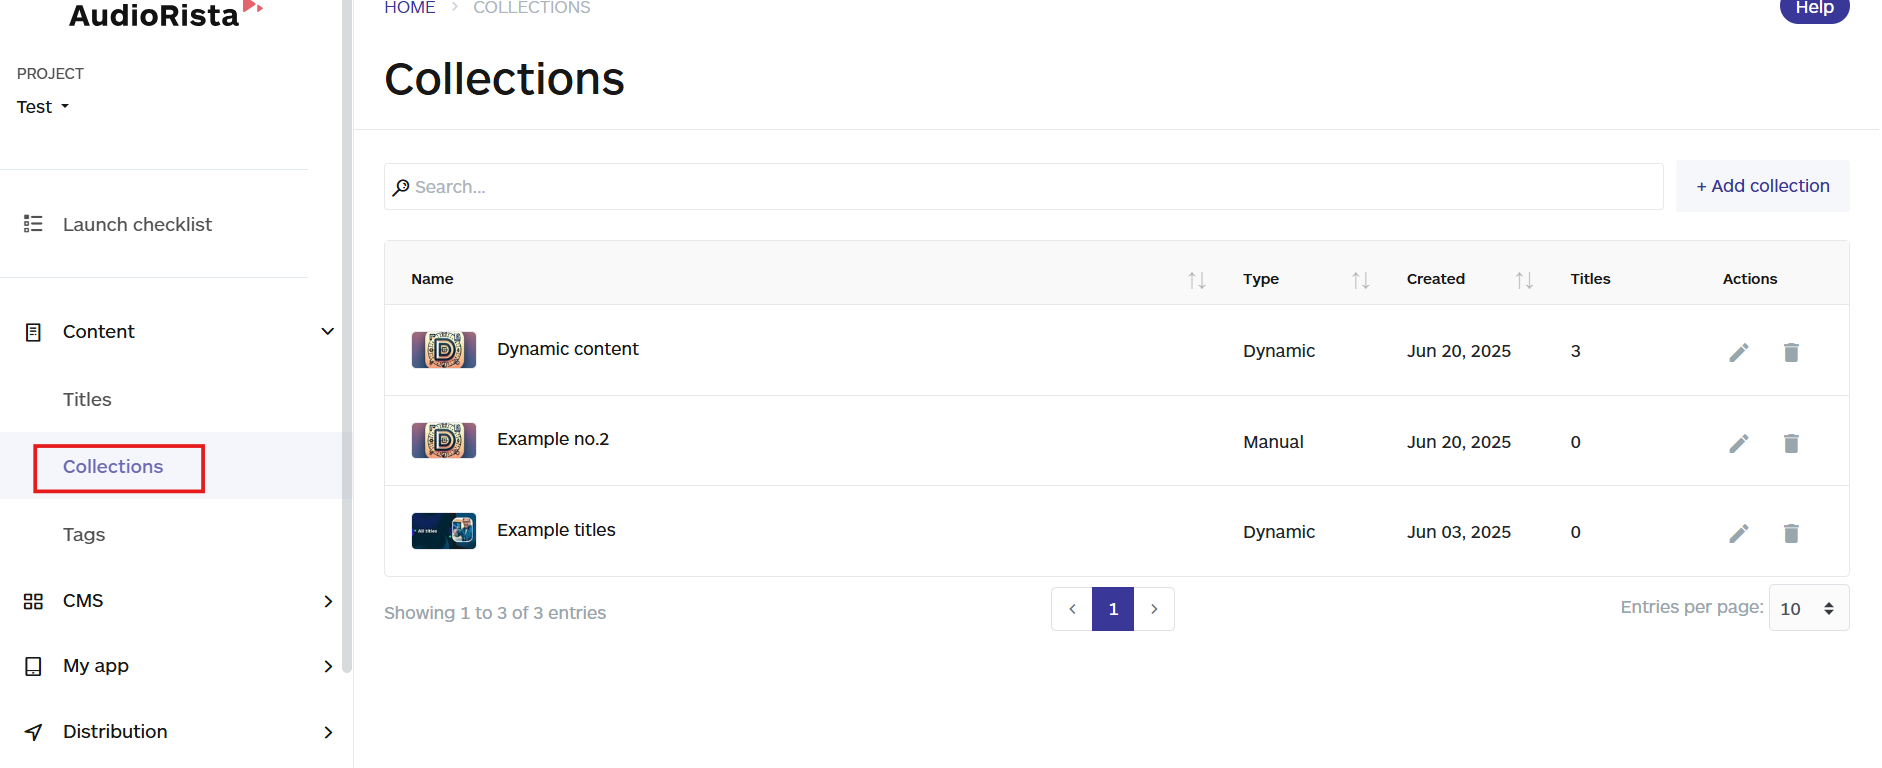This screenshot has width=1882, height=768.
Task: Click the Name column header
Action: click(x=432, y=279)
